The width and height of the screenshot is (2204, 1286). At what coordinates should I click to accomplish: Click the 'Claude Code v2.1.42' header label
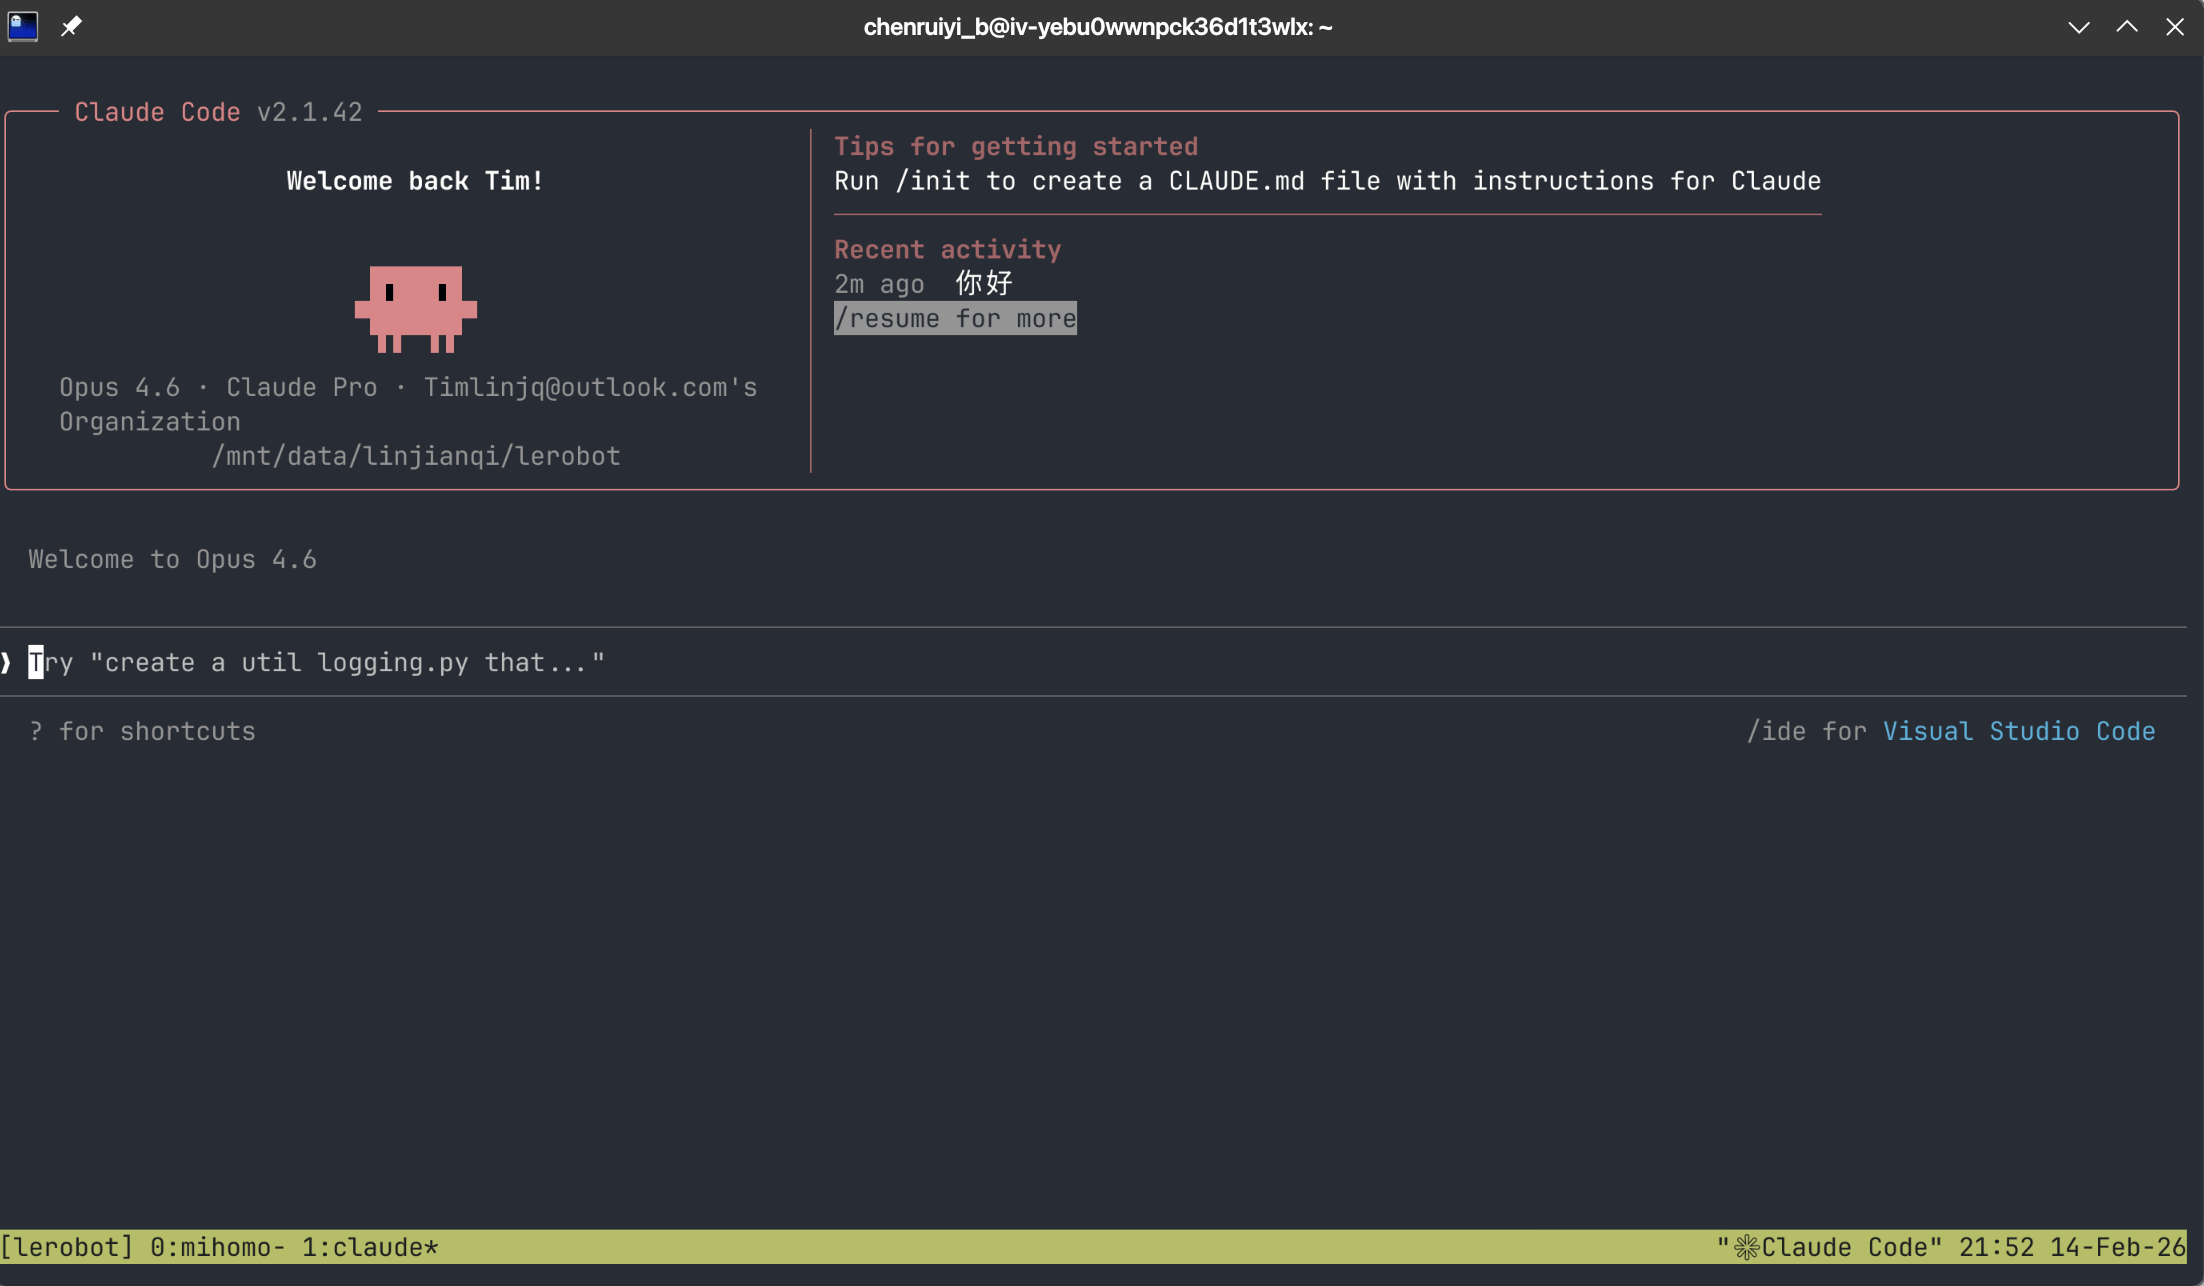(x=218, y=112)
